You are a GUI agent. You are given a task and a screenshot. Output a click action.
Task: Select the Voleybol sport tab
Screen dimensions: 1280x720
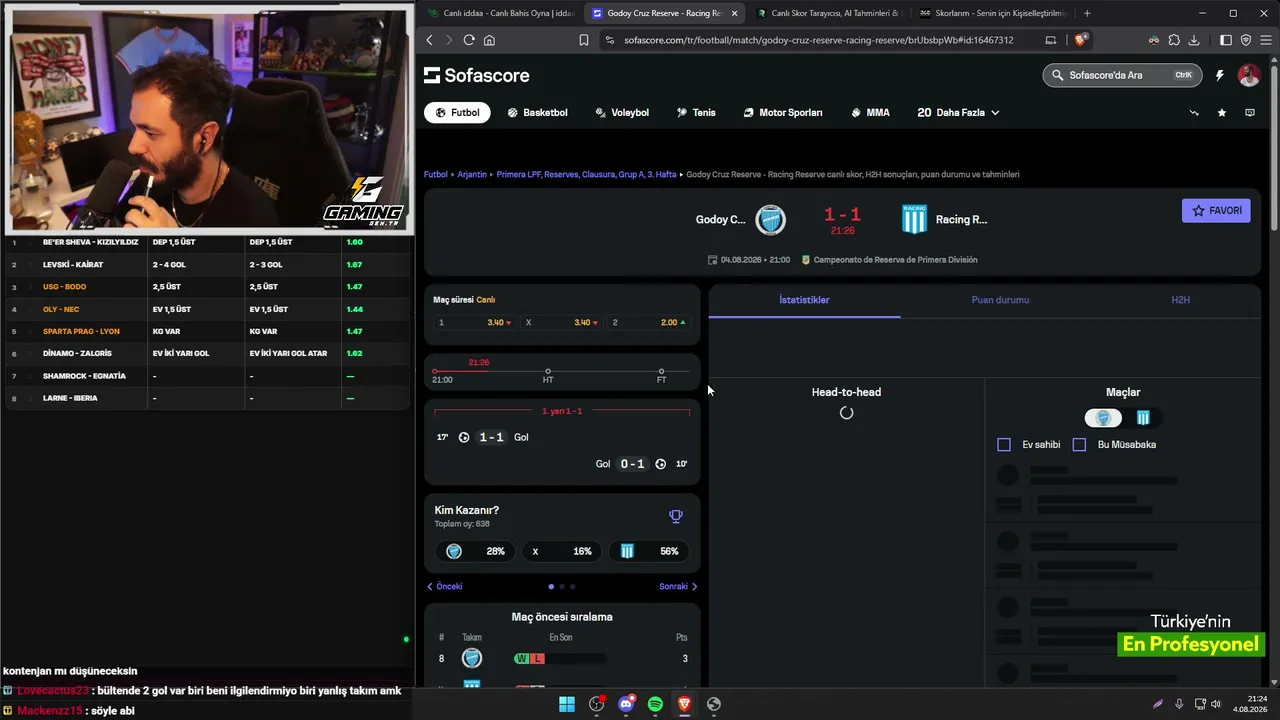[622, 113]
